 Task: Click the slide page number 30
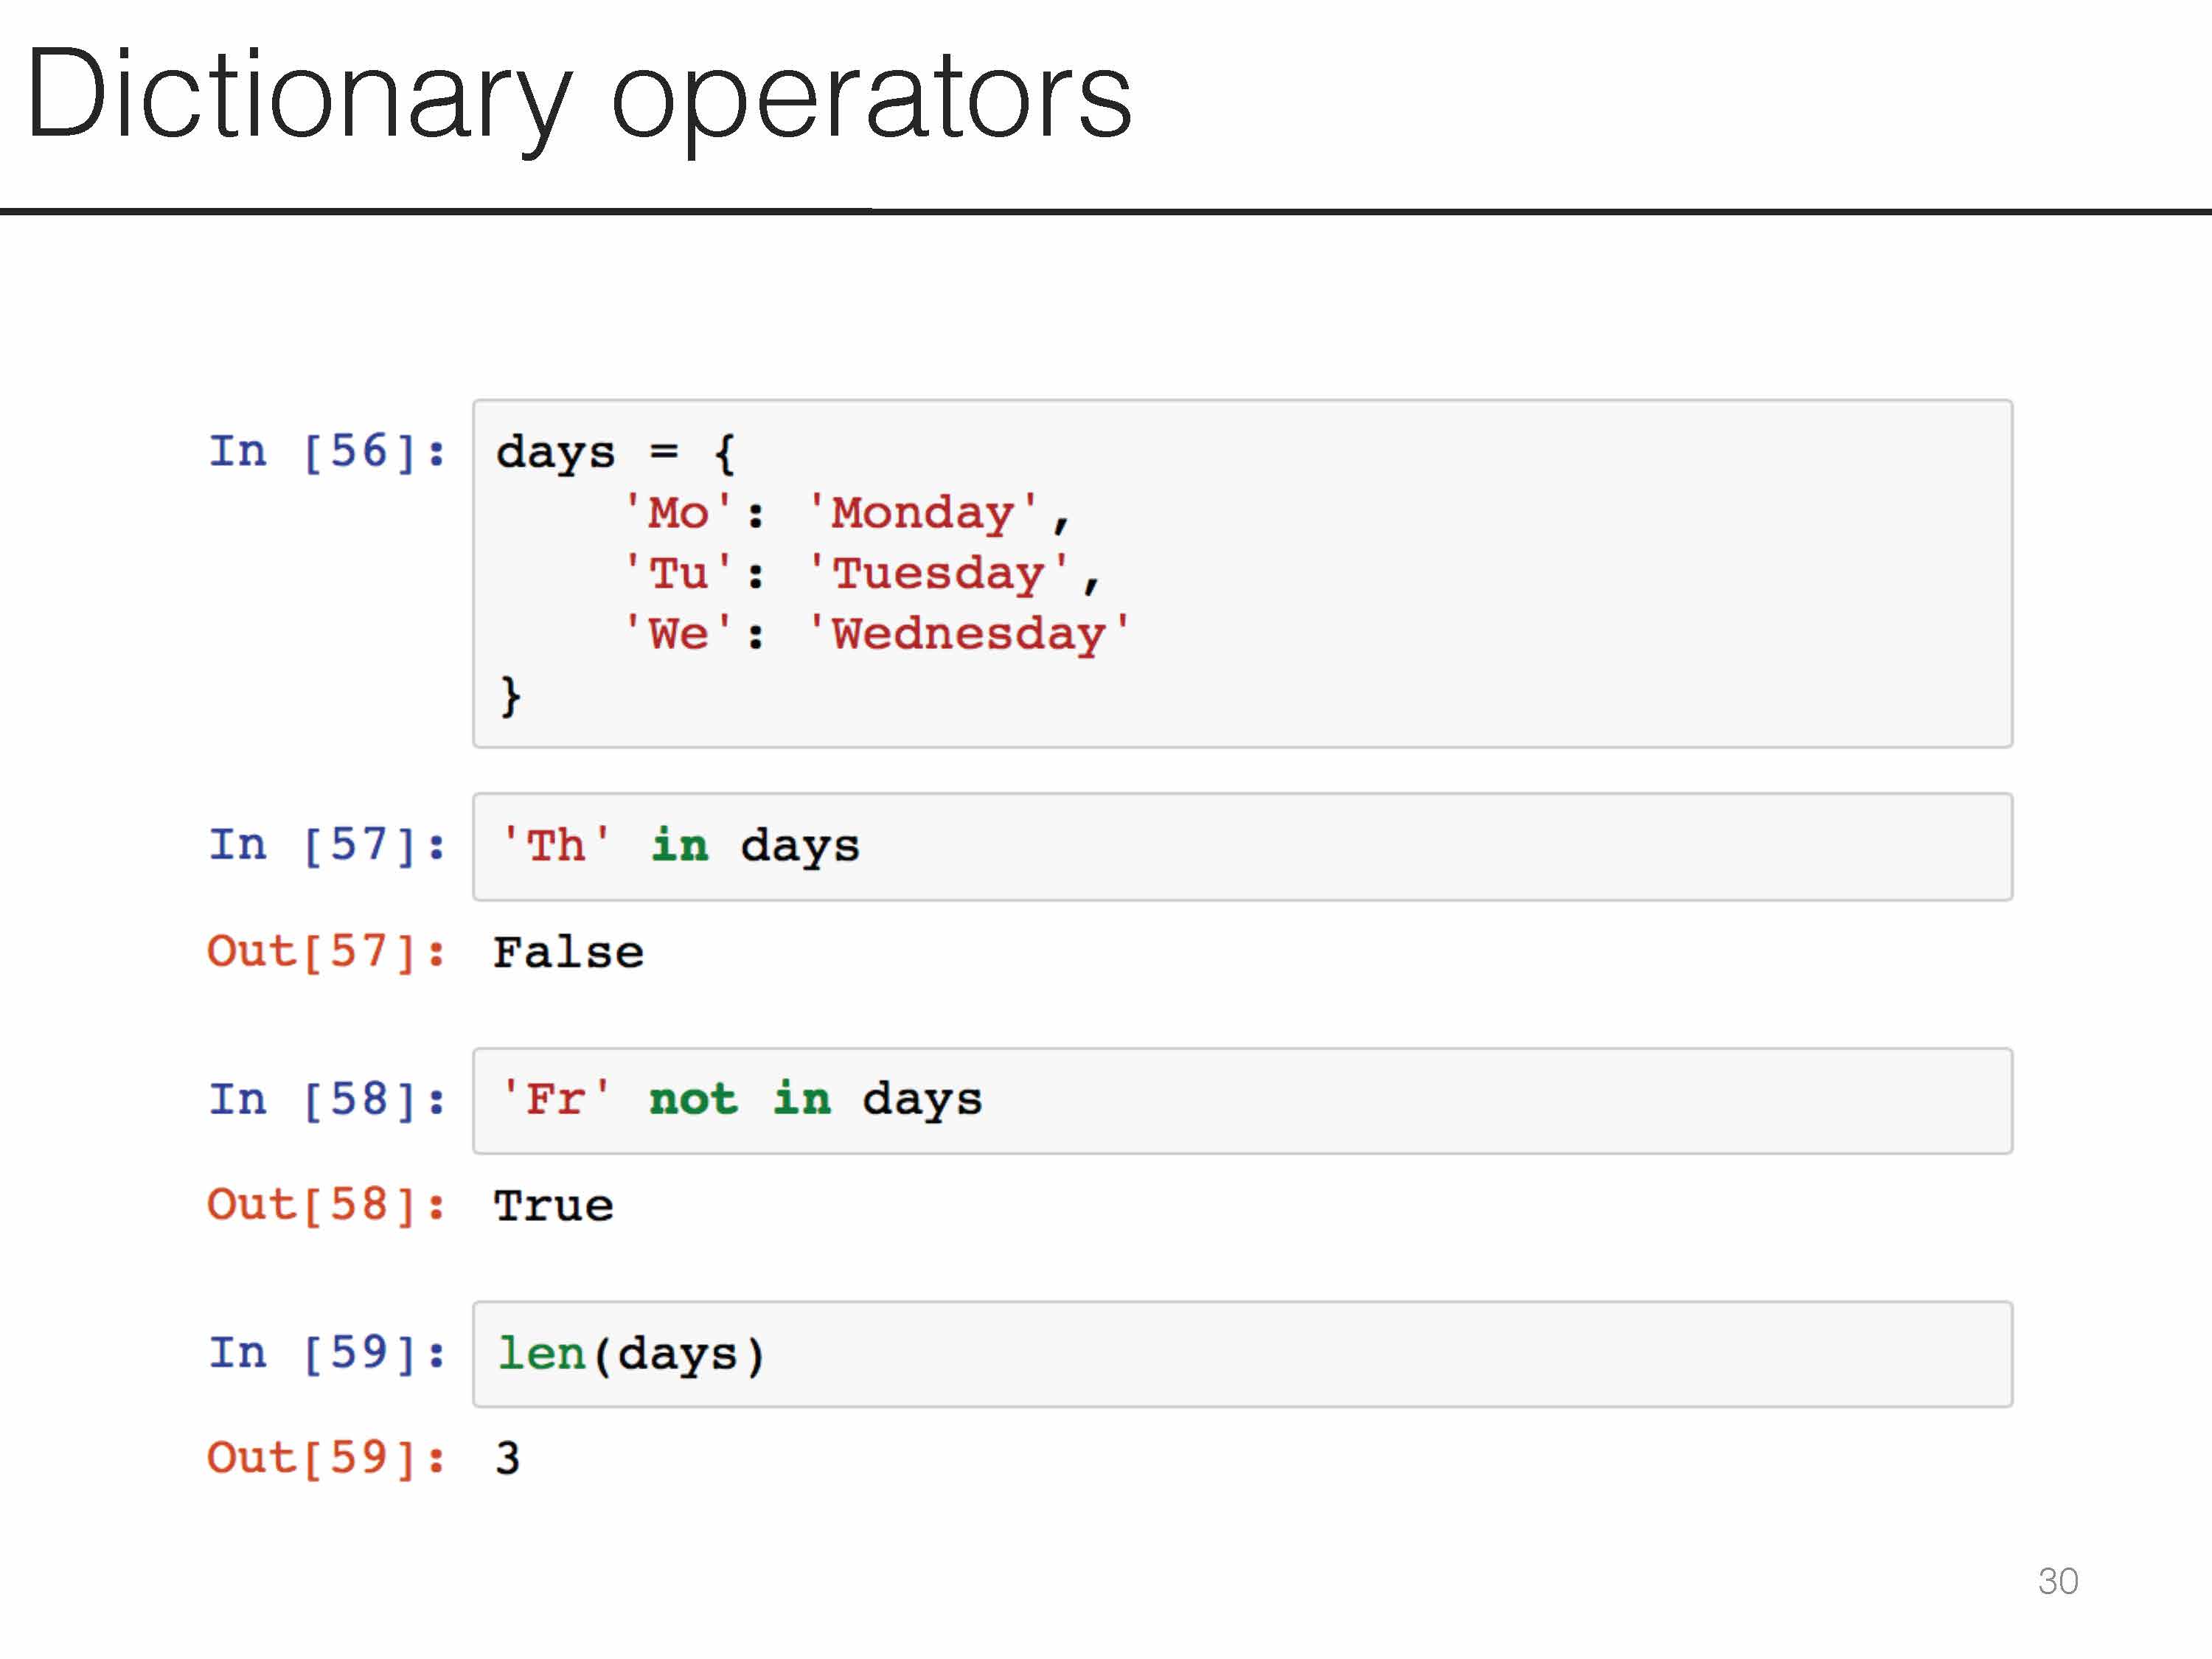pyautogui.click(x=2057, y=1581)
